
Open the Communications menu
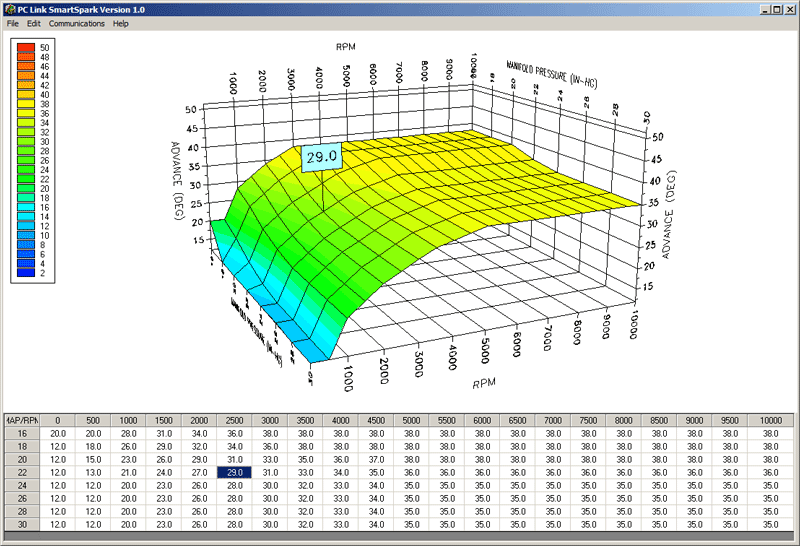[x=77, y=23]
